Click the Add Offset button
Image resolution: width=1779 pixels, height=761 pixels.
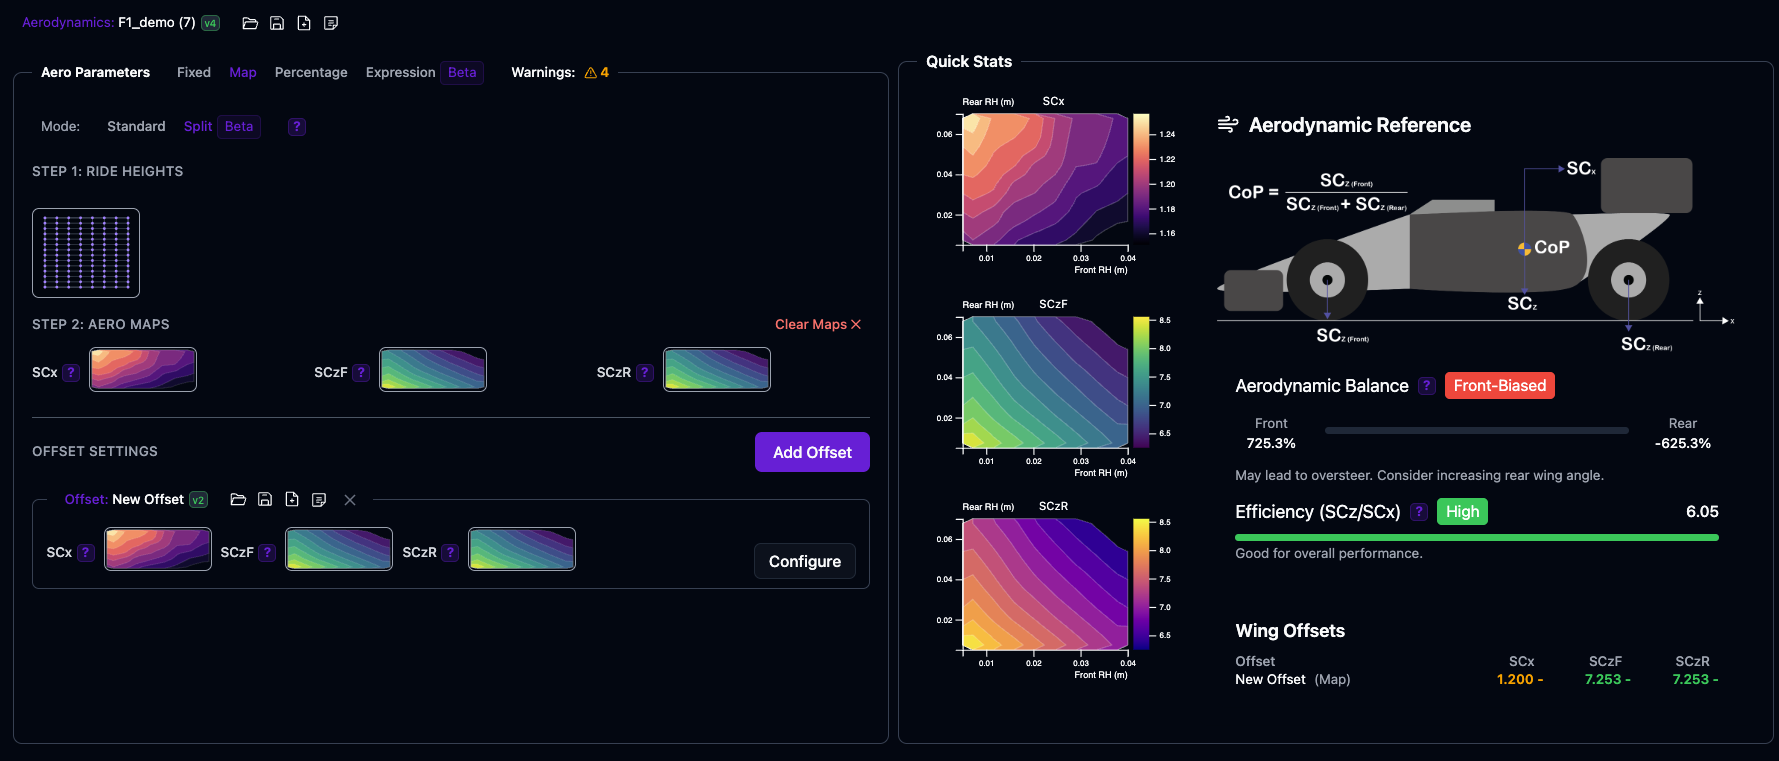point(812,452)
